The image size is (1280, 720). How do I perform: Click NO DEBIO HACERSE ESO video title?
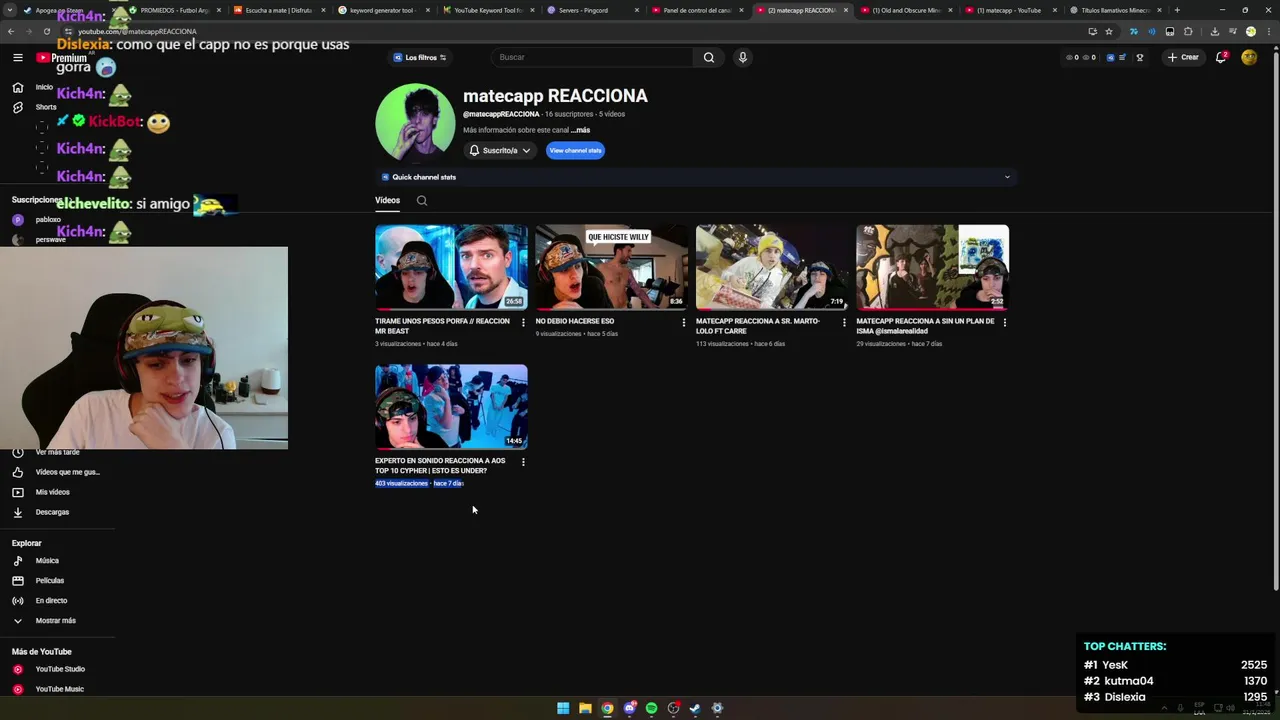[575, 321]
